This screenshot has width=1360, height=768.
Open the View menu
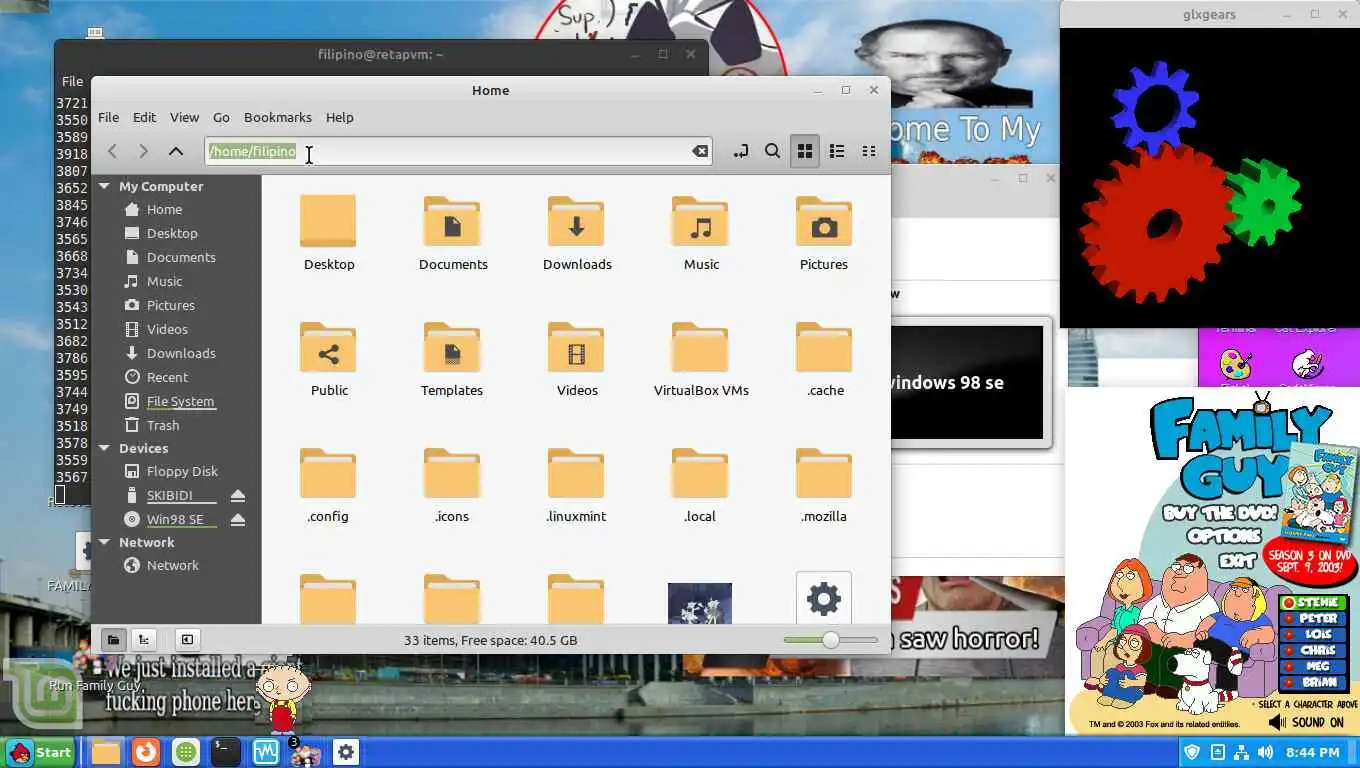pos(184,117)
